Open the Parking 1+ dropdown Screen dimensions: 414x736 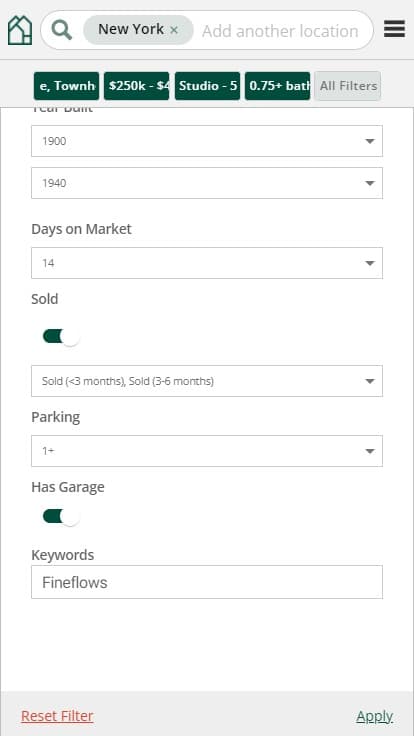[207, 451]
